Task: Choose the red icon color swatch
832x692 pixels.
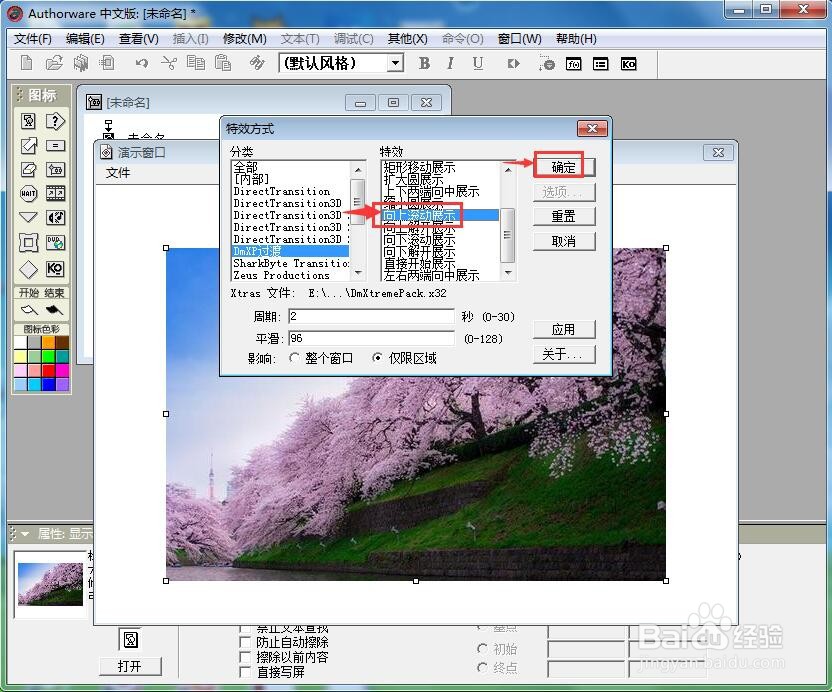Action: click(48, 370)
